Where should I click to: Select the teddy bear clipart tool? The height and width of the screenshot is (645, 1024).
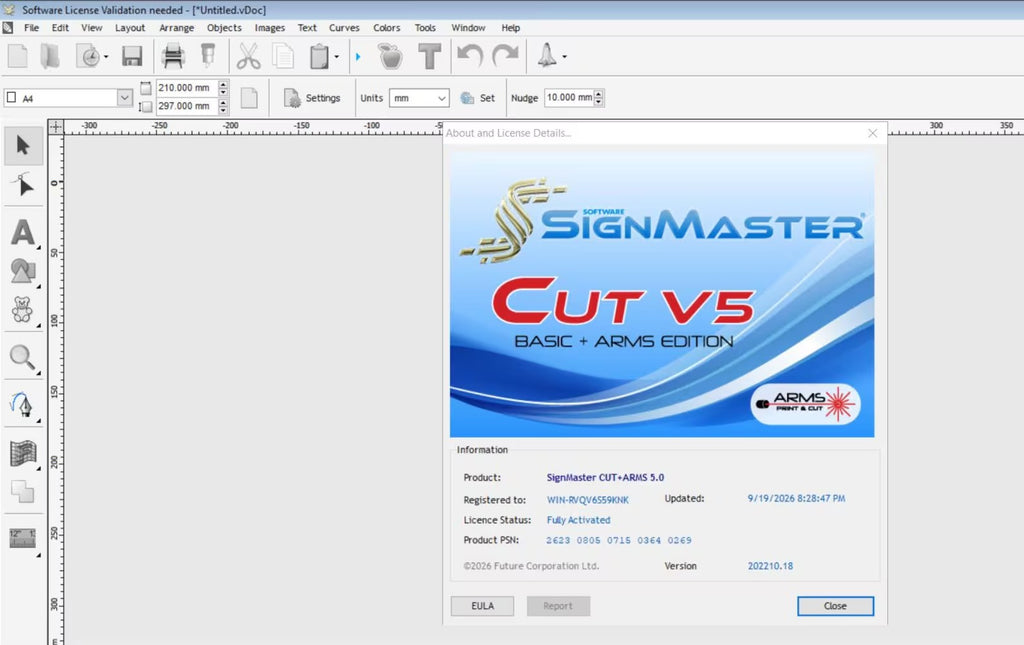point(24,309)
